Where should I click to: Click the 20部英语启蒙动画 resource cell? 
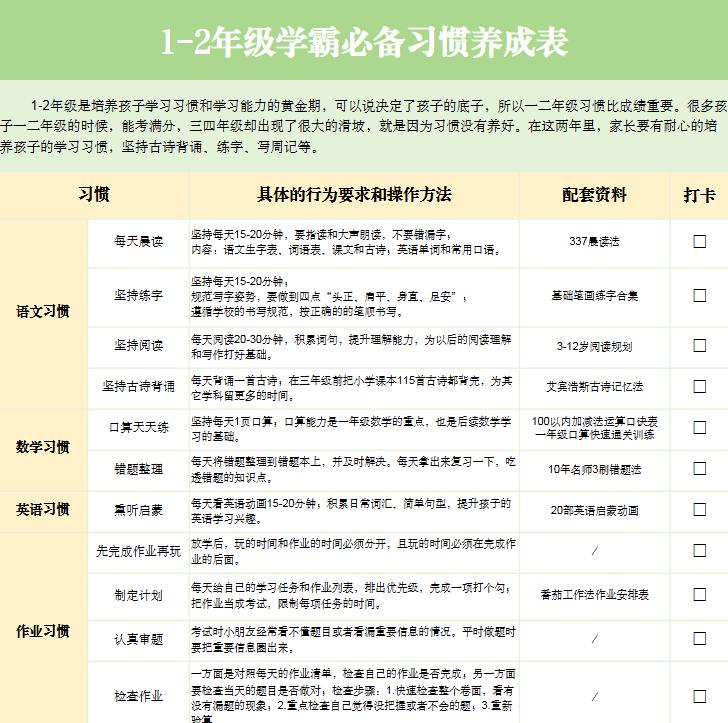coord(594,510)
